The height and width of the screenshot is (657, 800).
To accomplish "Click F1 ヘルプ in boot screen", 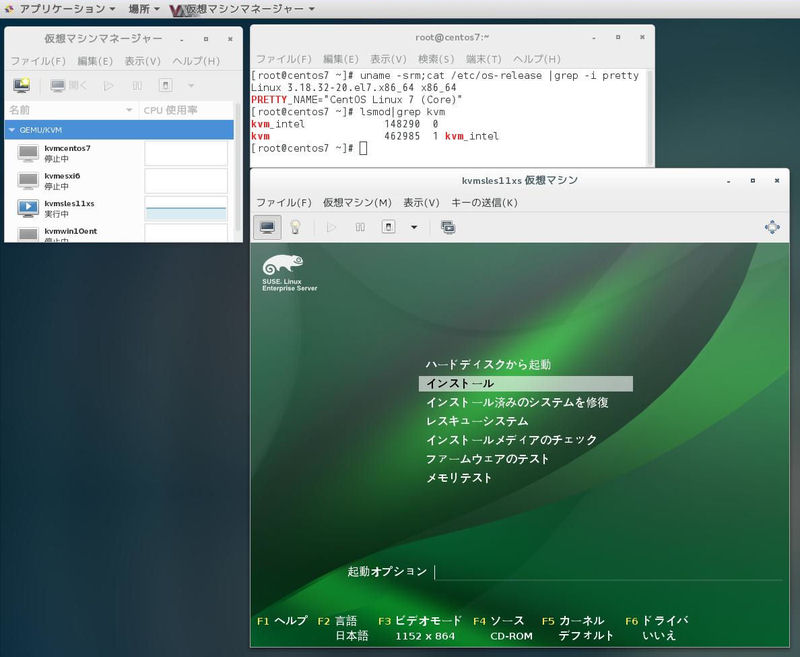I will coord(282,621).
